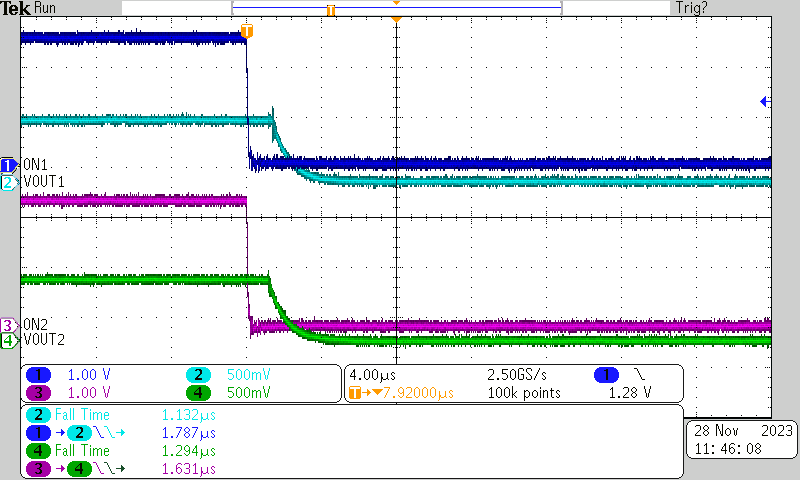Click the channel 2 Fall Time measurement badge
The image size is (800, 480).
tap(38, 415)
